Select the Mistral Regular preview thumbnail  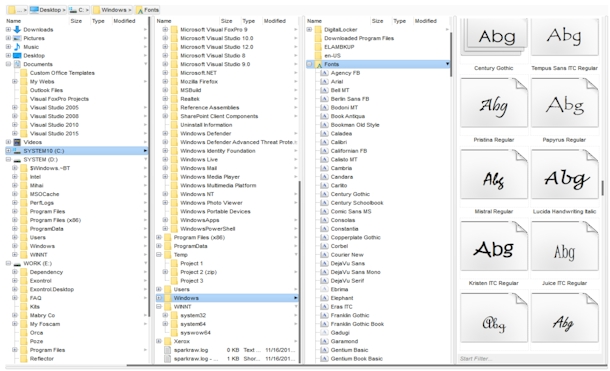[494, 175]
